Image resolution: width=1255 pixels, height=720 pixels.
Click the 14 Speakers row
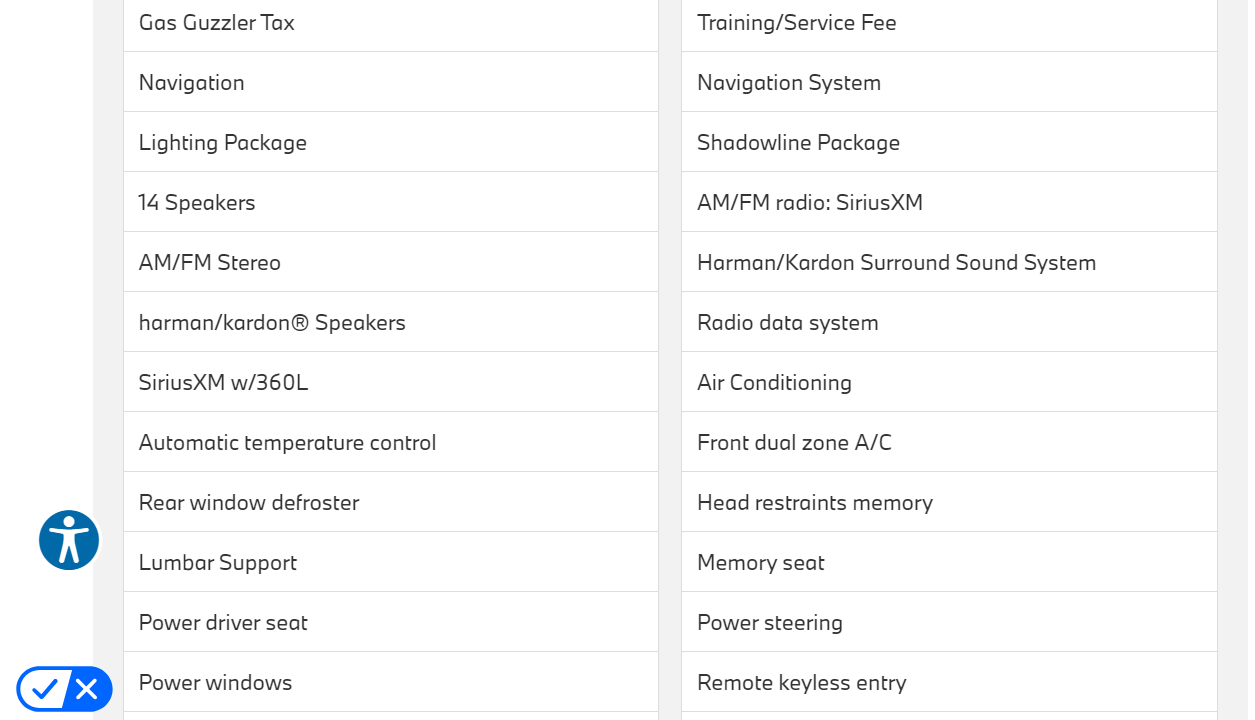click(197, 202)
